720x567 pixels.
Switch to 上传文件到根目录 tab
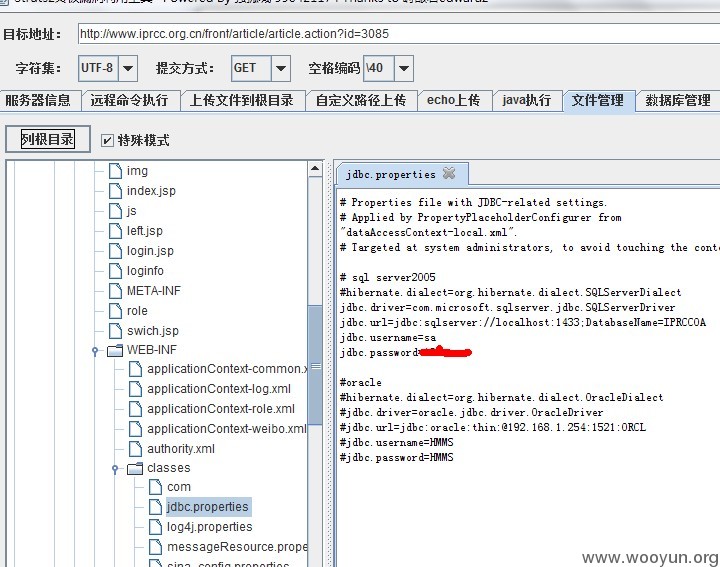242,100
